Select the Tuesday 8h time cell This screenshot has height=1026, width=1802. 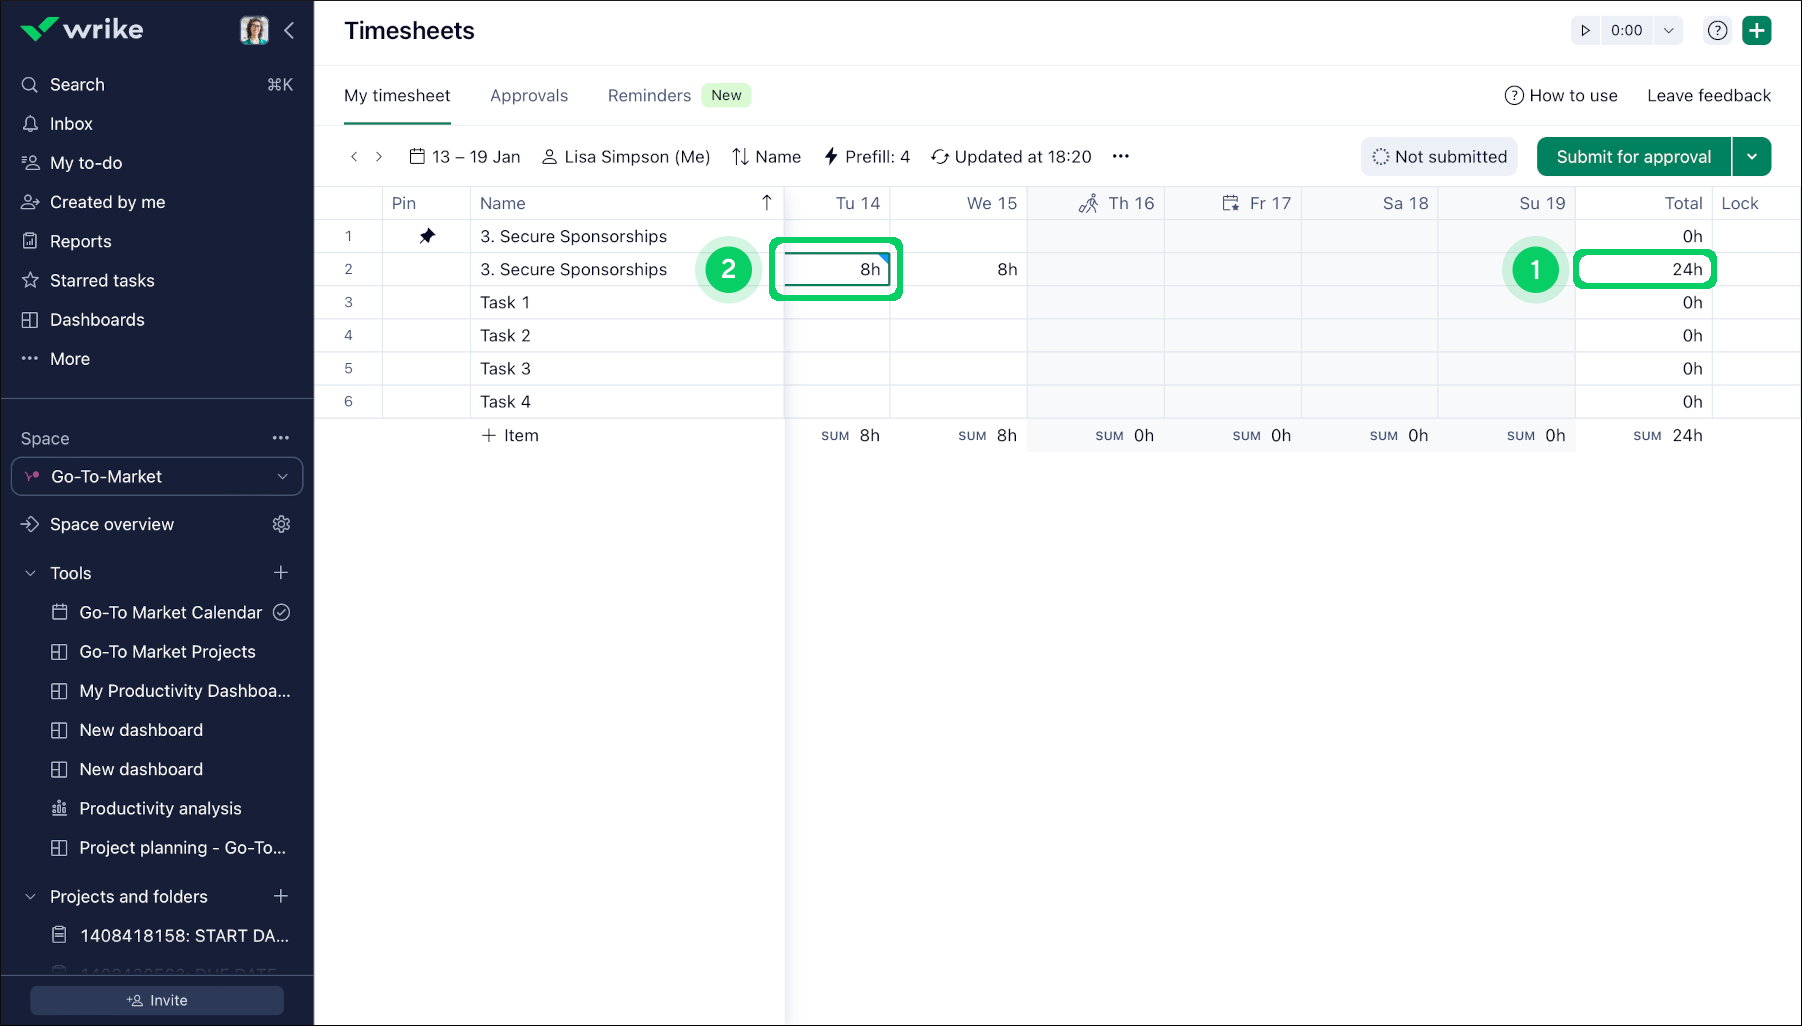pos(837,269)
